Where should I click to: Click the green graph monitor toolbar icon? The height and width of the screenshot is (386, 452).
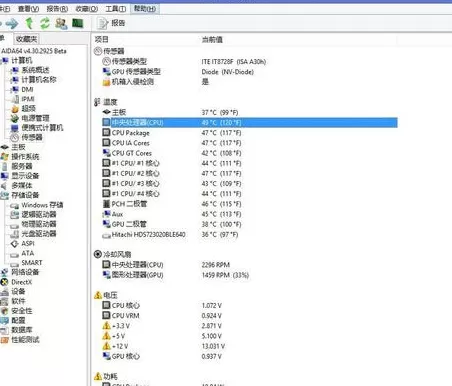pyautogui.click(x=78, y=23)
